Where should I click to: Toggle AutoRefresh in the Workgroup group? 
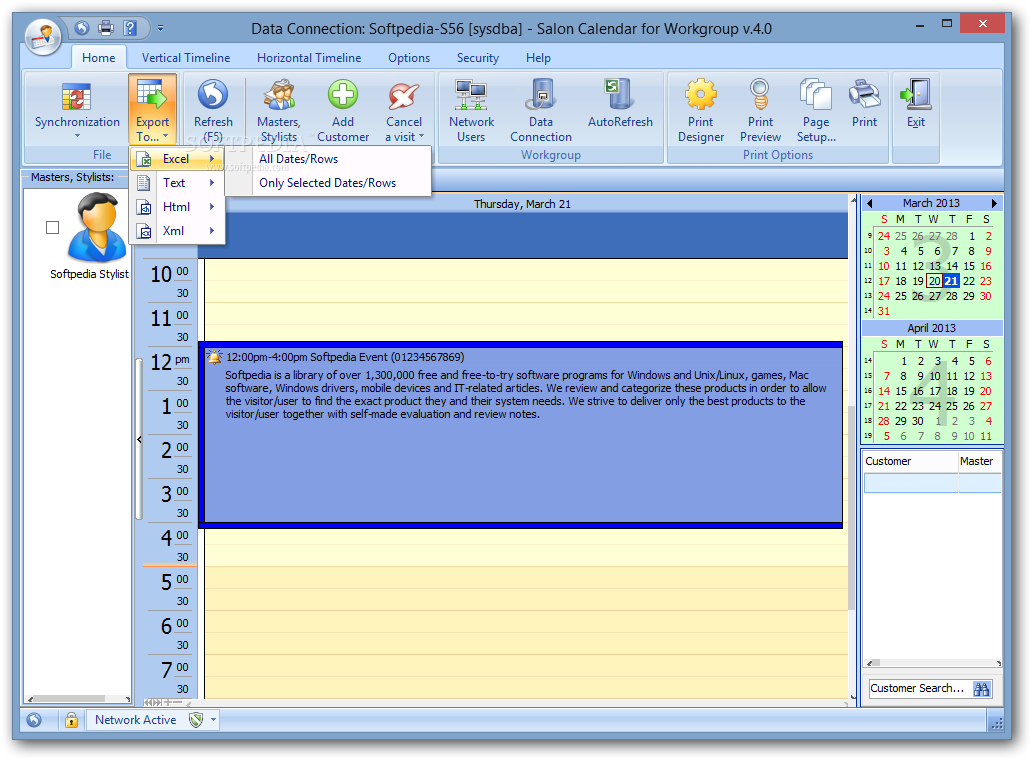[x=620, y=103]
